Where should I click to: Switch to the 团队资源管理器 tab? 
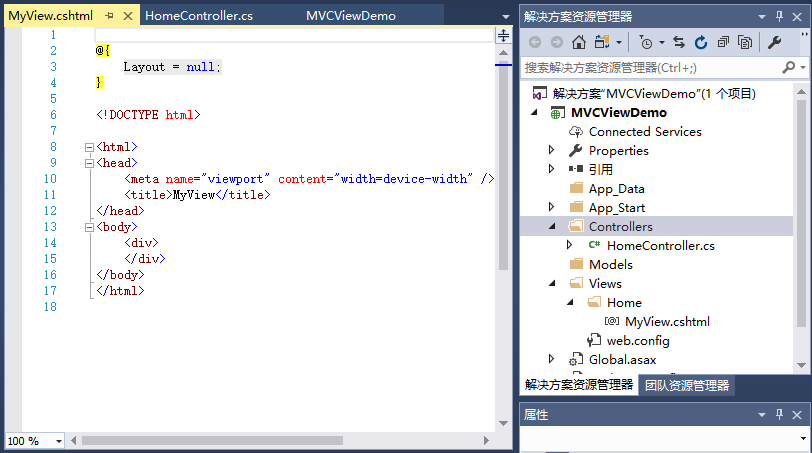686,385
